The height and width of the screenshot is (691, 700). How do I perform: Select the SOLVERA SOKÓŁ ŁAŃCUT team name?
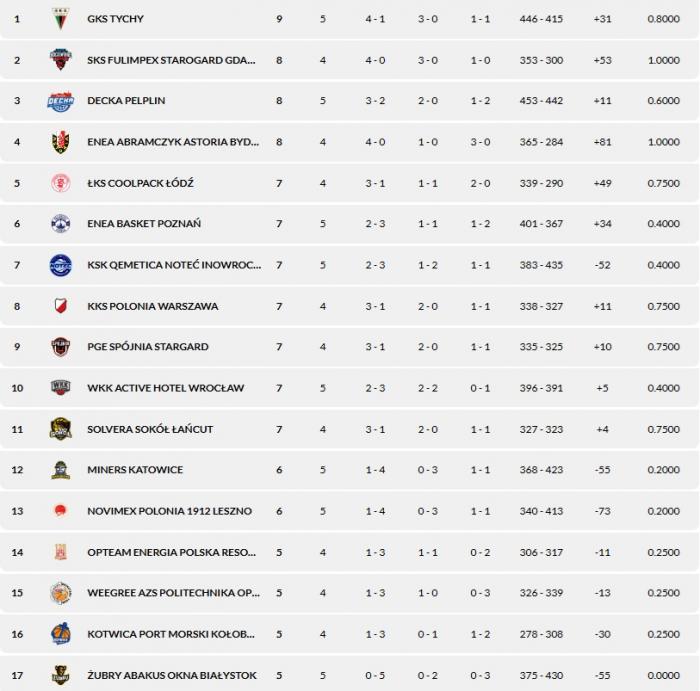[x=150, y=429]
